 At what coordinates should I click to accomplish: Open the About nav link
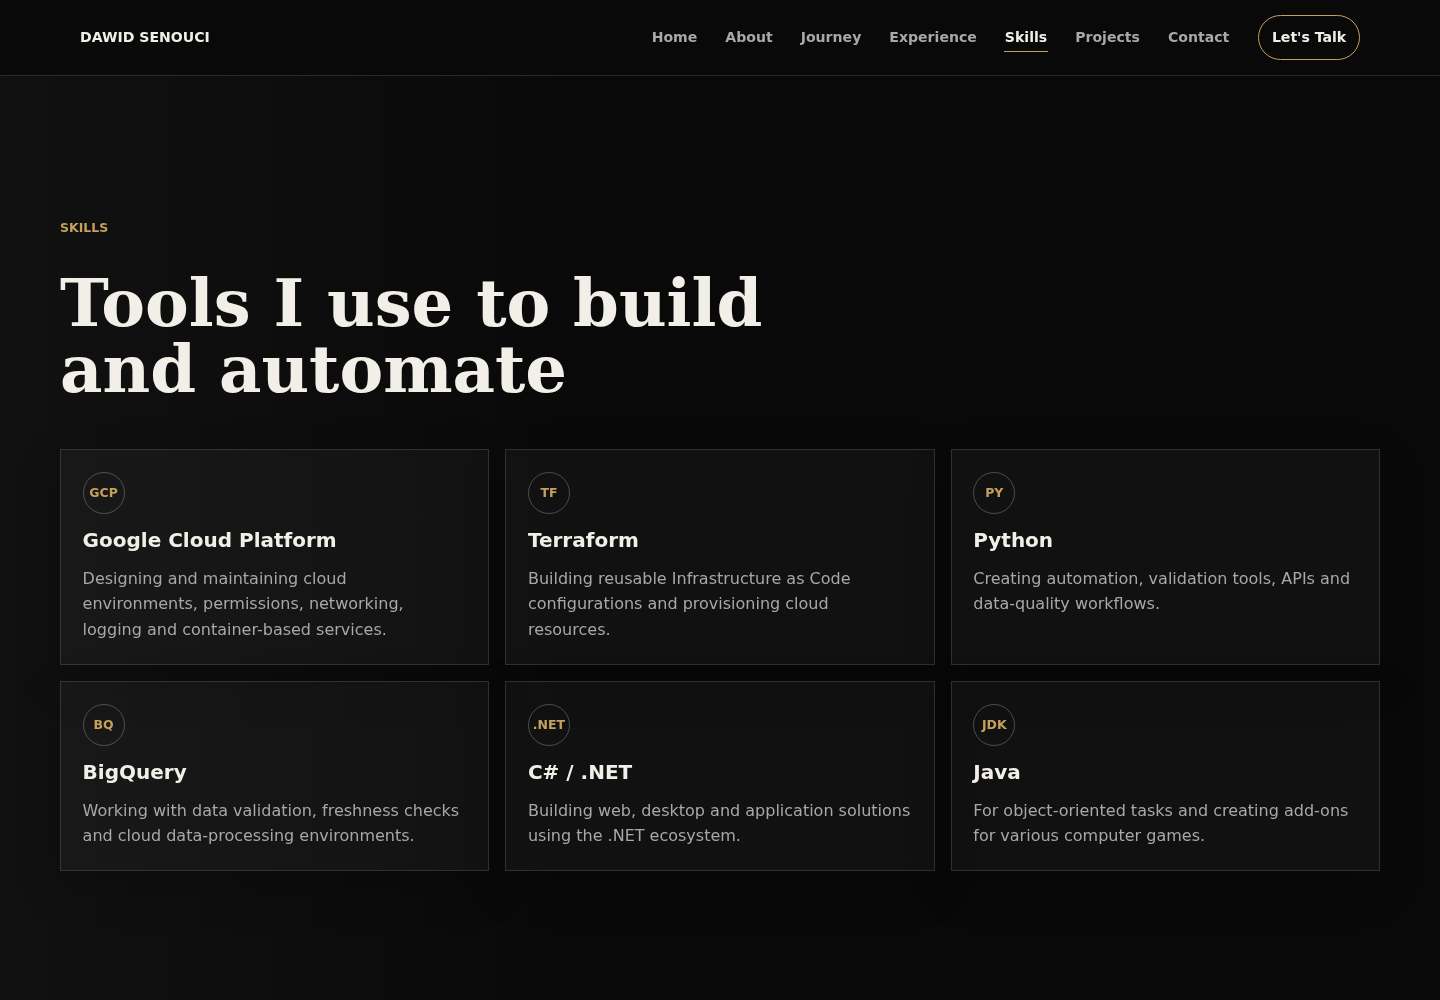coord(749,37)
